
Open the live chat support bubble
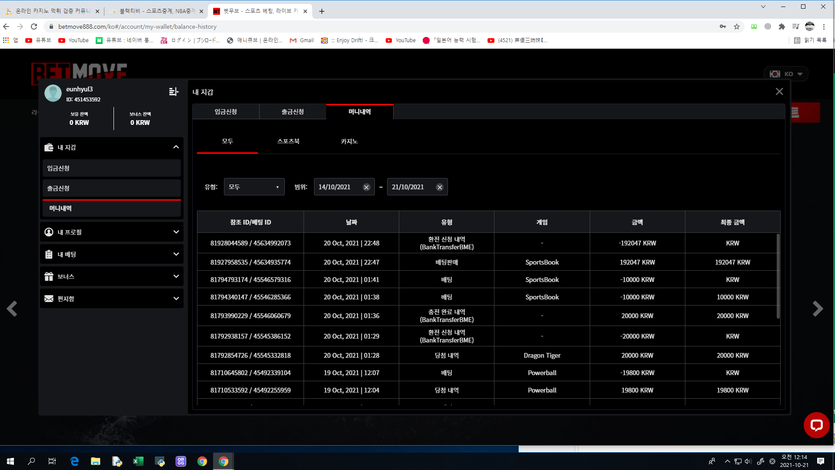coord(816,425)
